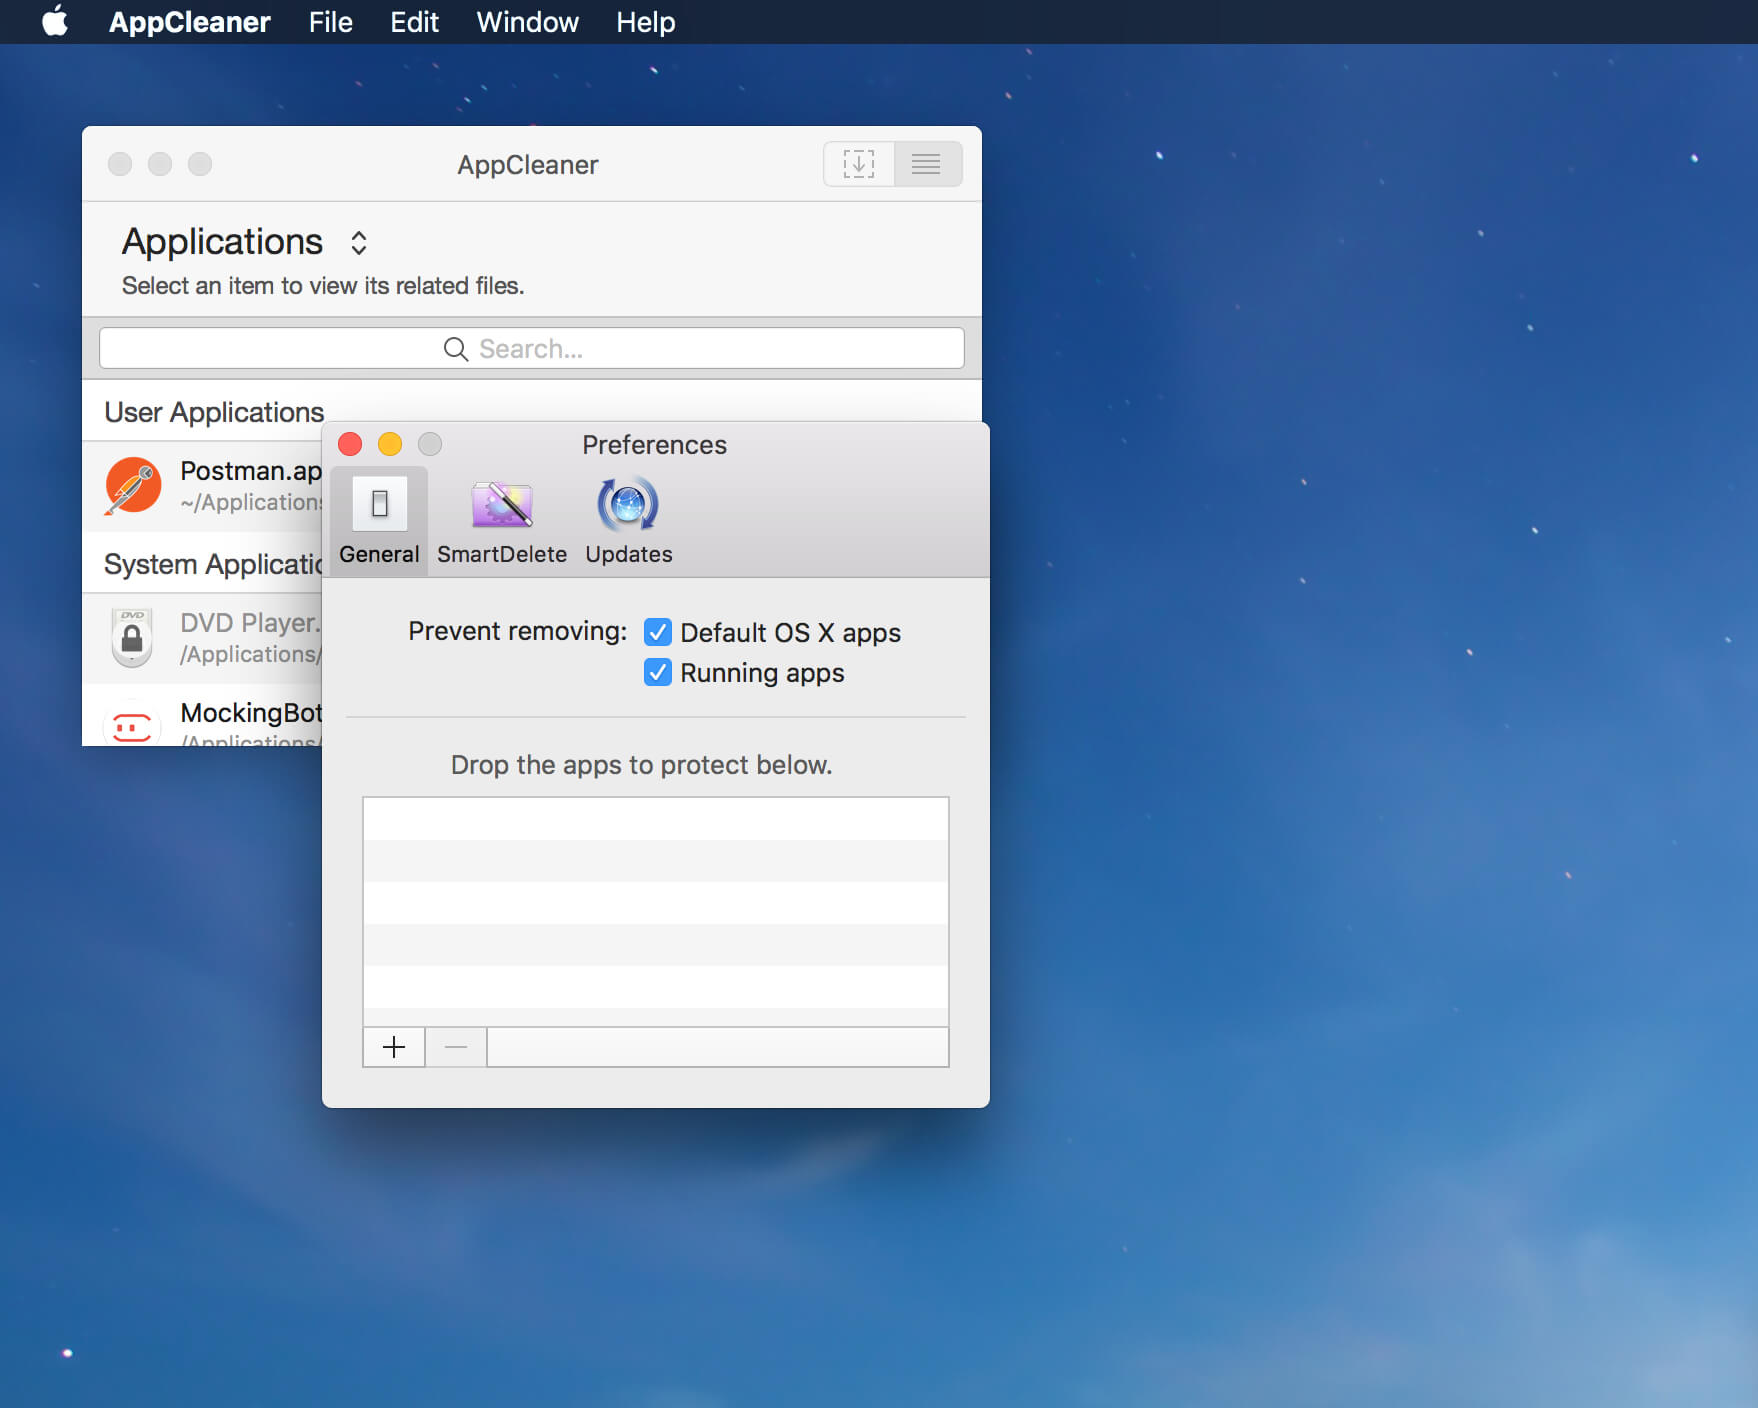The height and width of the screenshot is (1408, 1758).
Task: Switch to list view in AppCleaner toolbar
Action: (927, 164)
